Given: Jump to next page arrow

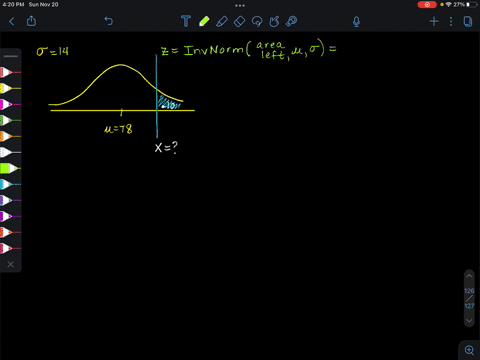Looking at the screenshot, I should (469, 321).
